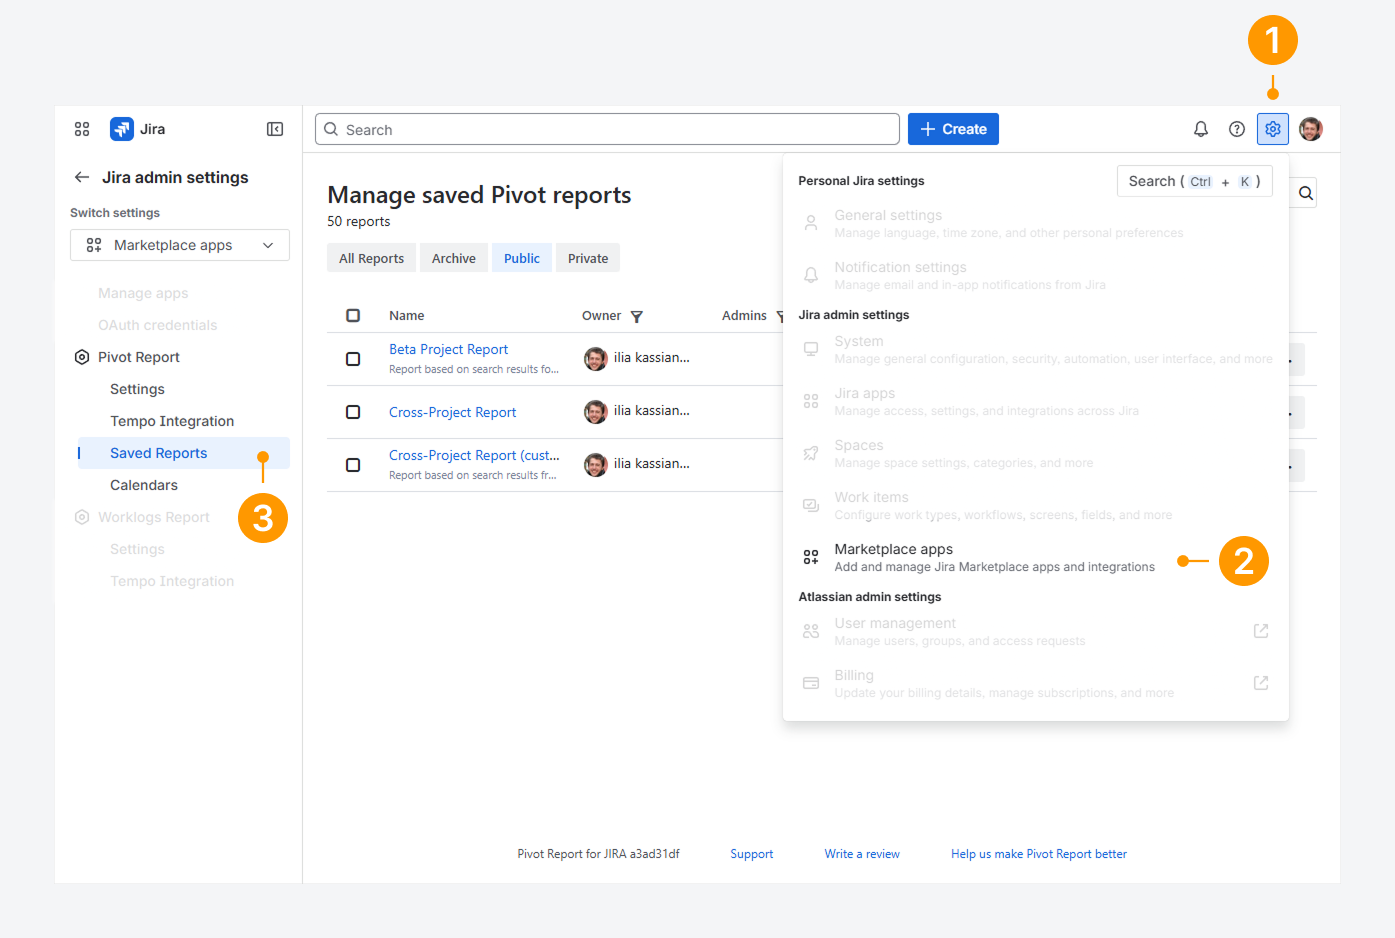Open the user profile avatar

1311,129
